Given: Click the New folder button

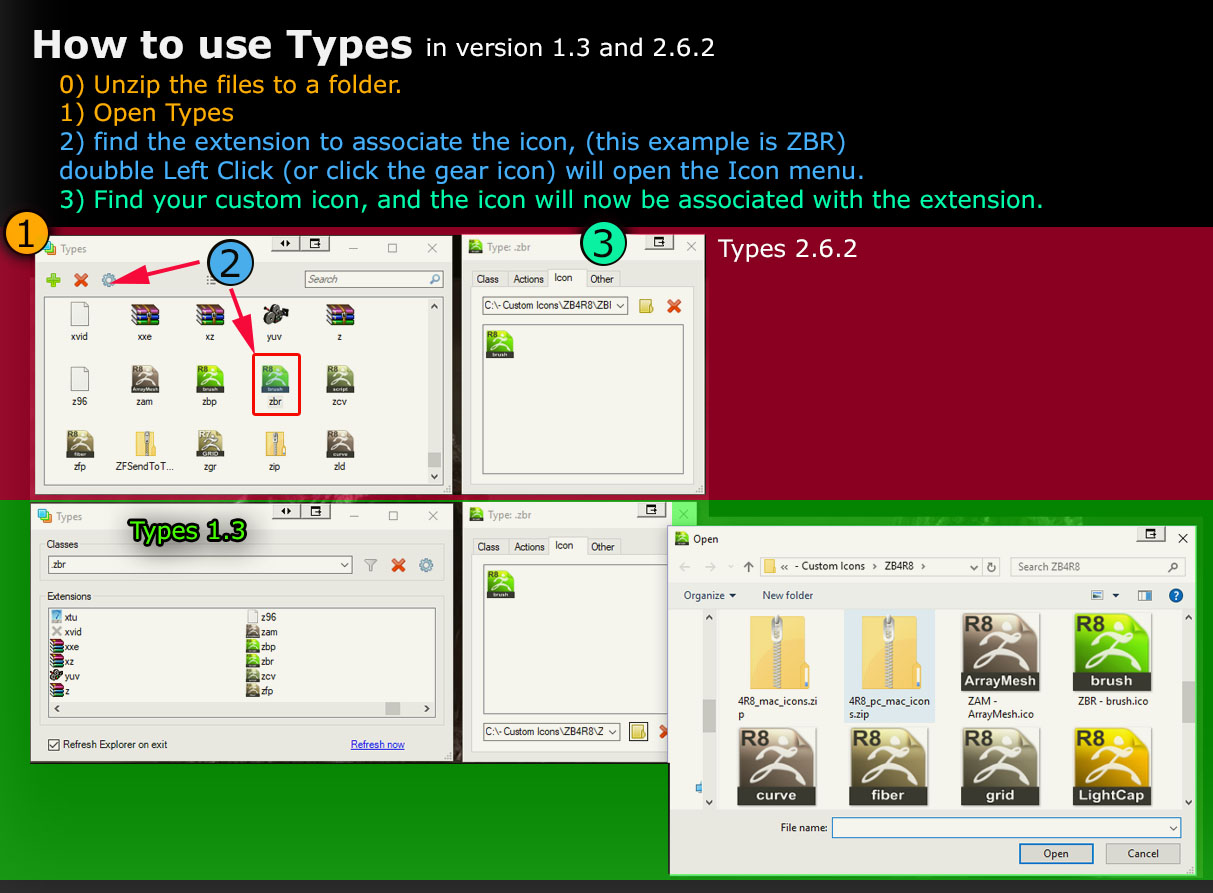Looking at the screenshot, I should coord(788,595).
